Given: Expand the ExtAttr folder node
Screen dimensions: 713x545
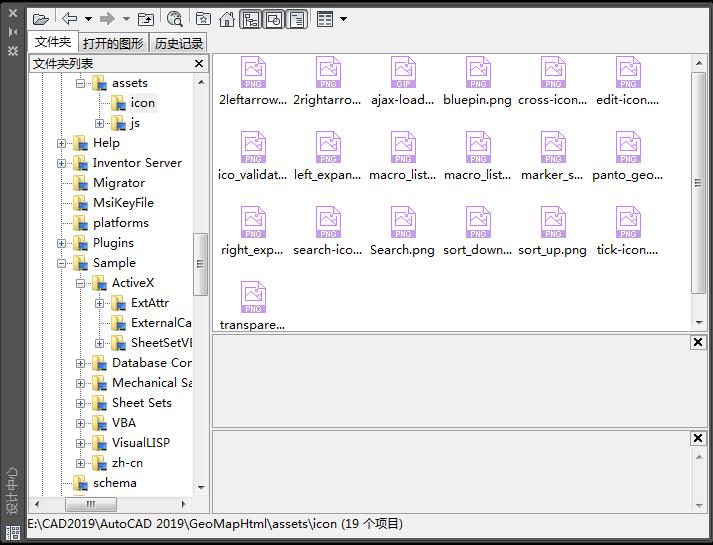Looking at the screenshot, I should pyautogui.click(x=100, y=303).
